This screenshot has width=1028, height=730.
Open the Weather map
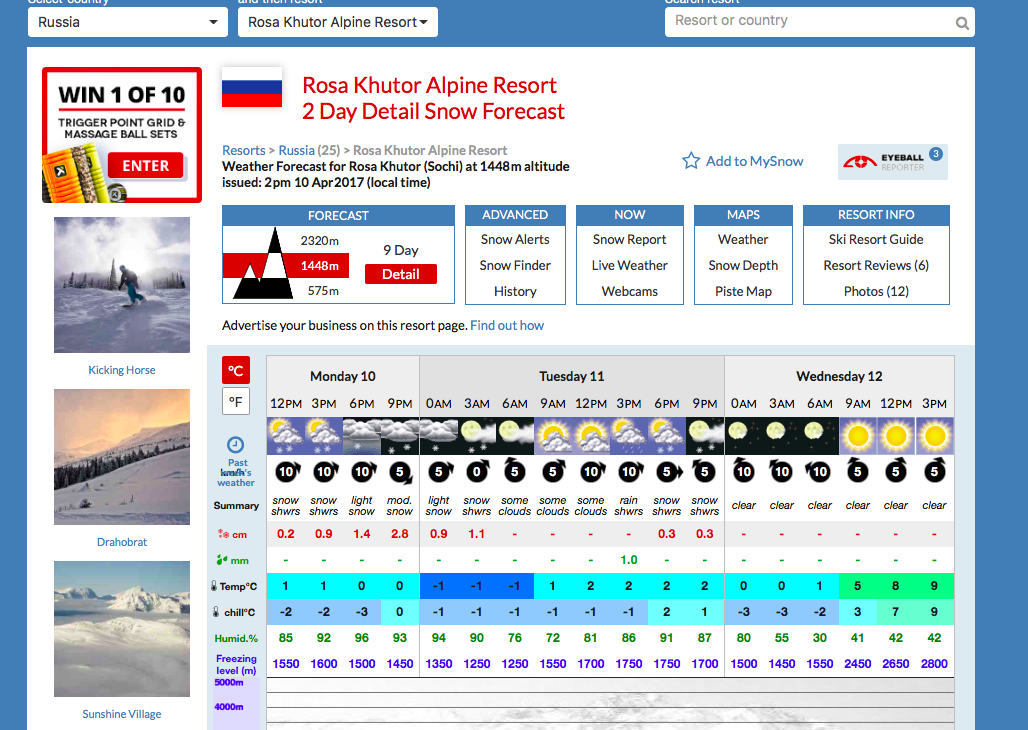743,239
